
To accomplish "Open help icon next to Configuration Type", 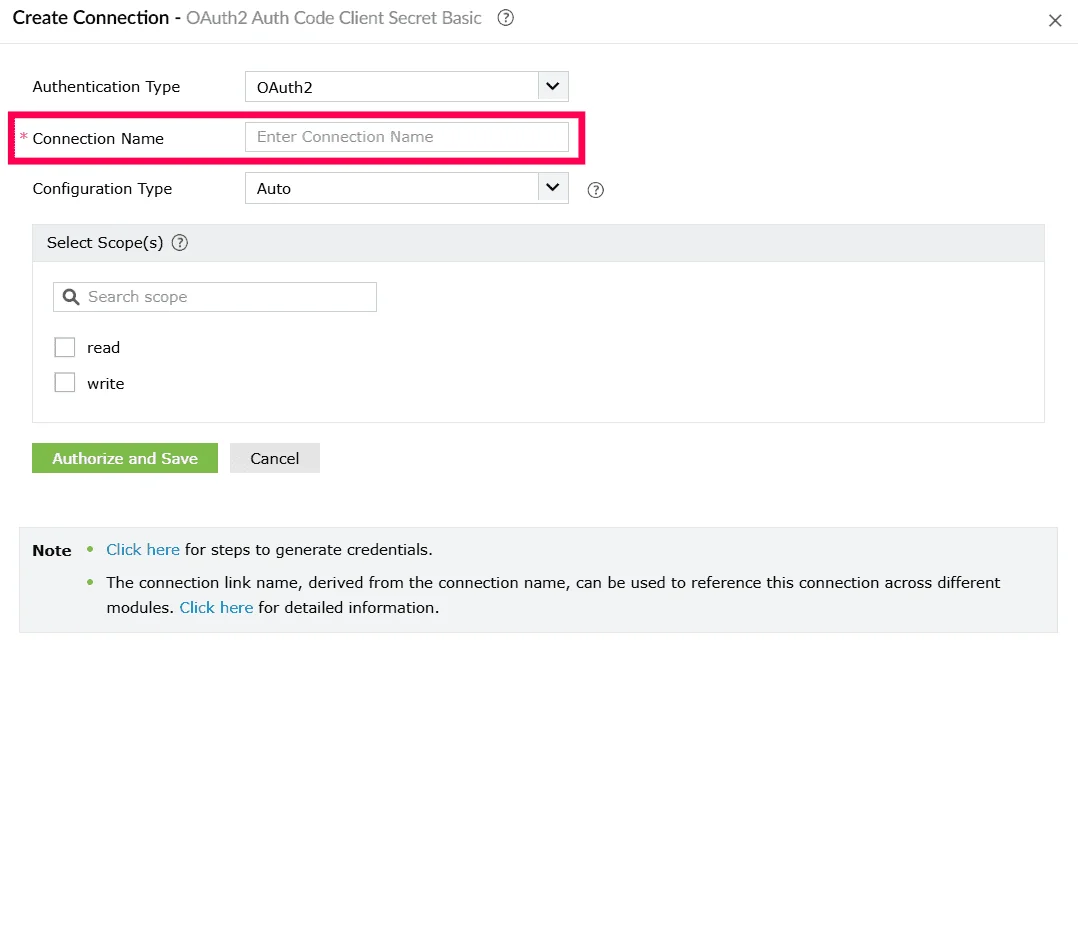I will click(595, 190).
